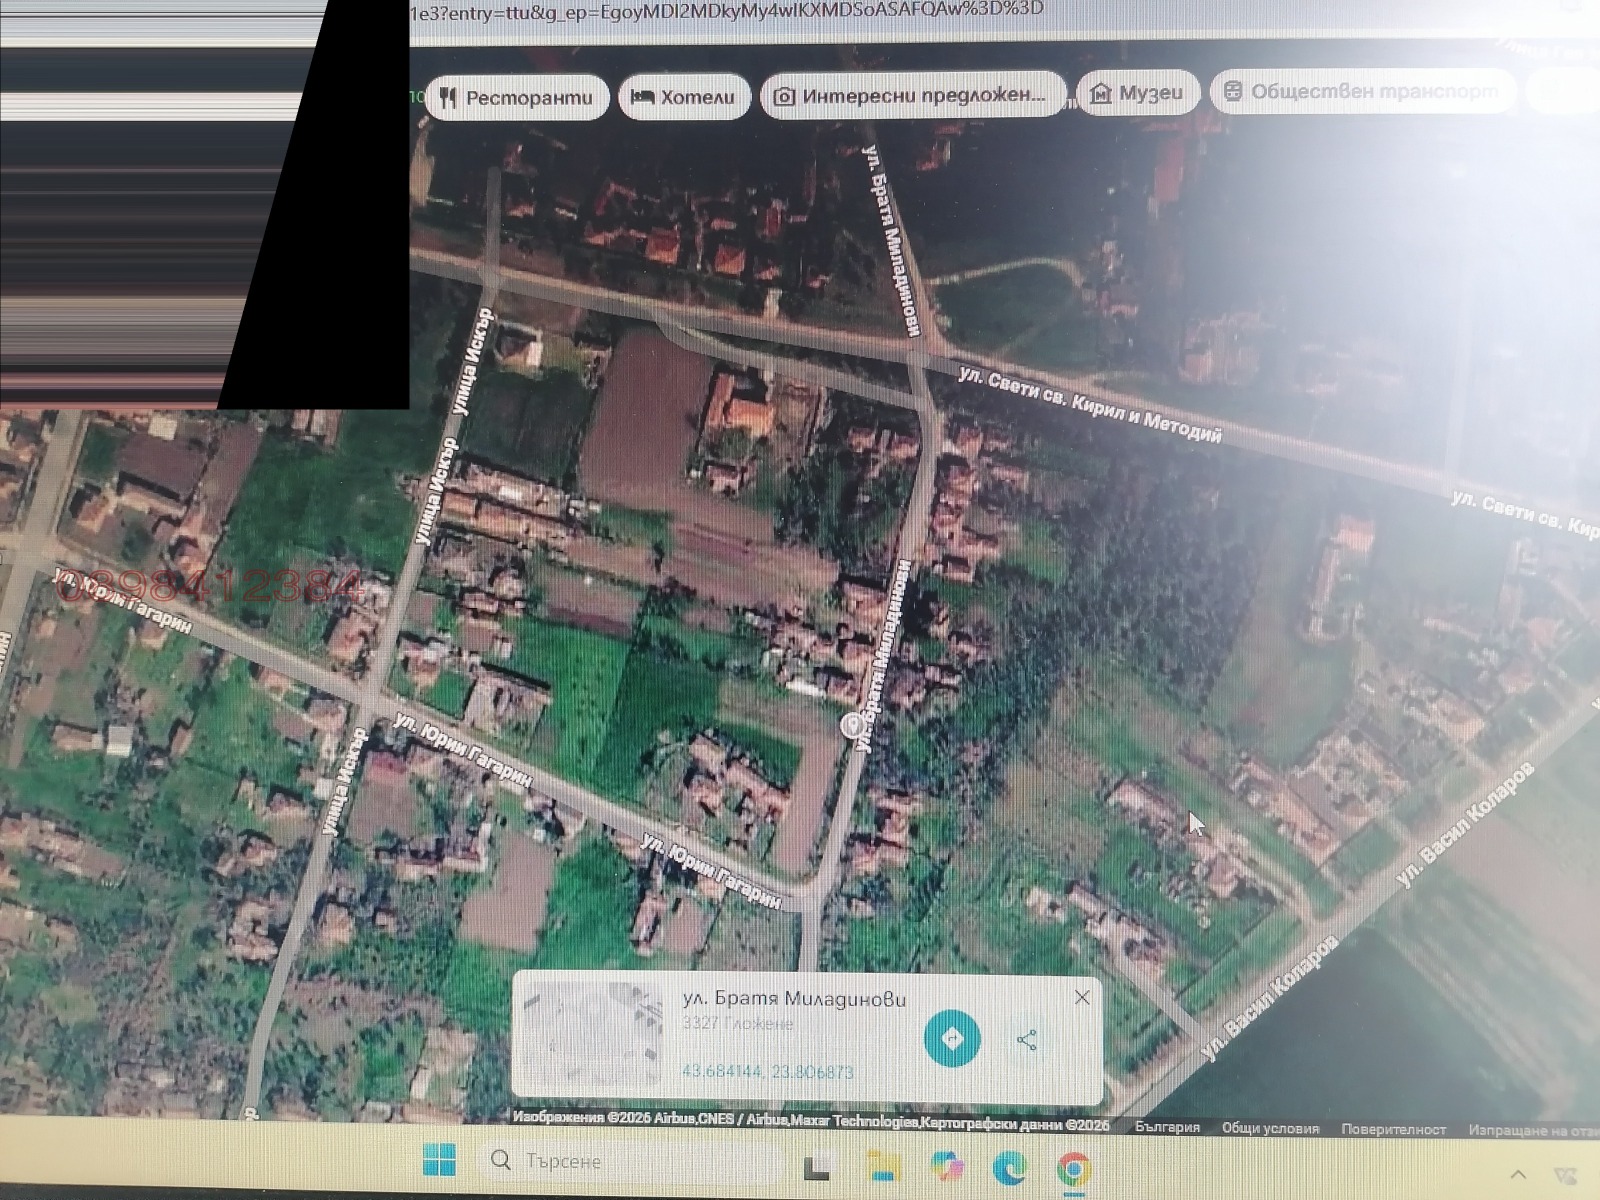Open the Интересни предложения chip
Viewport: 1600px width, 1200px height.
click(913, 94)
